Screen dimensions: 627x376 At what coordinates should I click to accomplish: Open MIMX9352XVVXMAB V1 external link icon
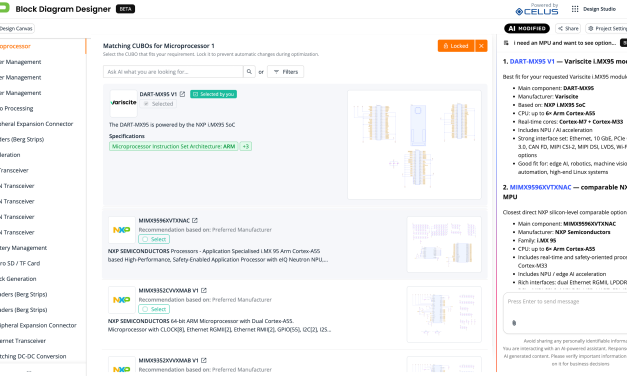204,360
